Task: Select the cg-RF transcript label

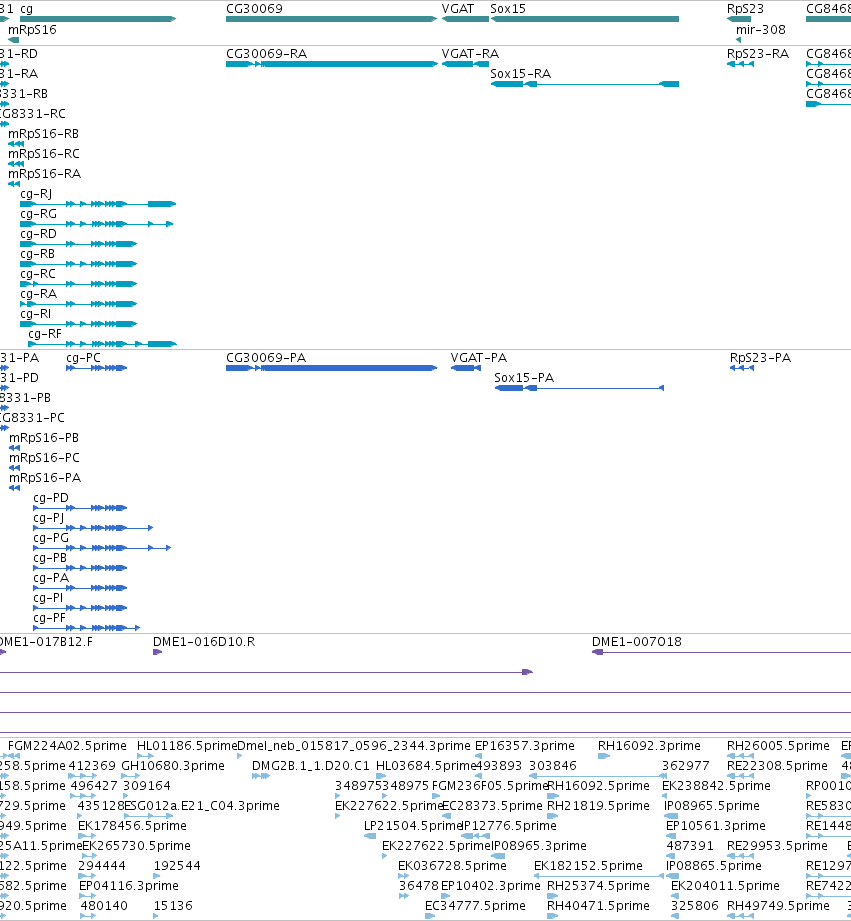Action: tap(45, 334)
